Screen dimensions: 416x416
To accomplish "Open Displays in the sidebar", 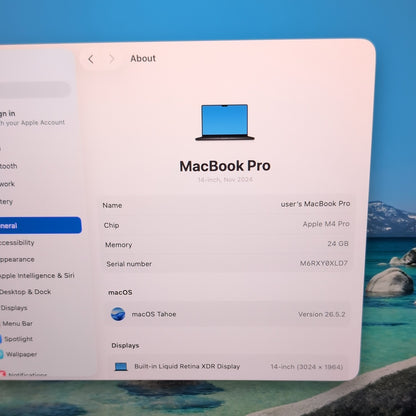I will 14,308.
